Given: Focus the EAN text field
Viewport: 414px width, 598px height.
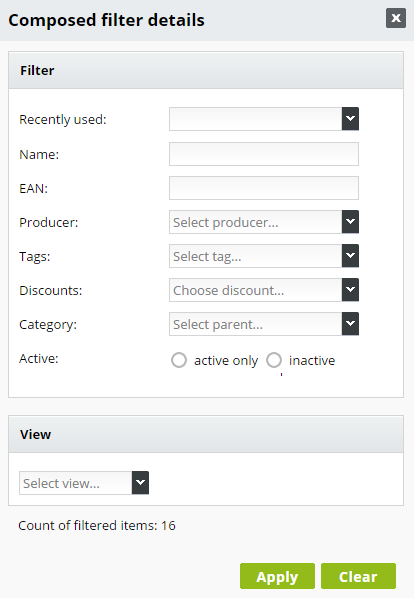Looking at the screenshot, I should coord(264,188).
